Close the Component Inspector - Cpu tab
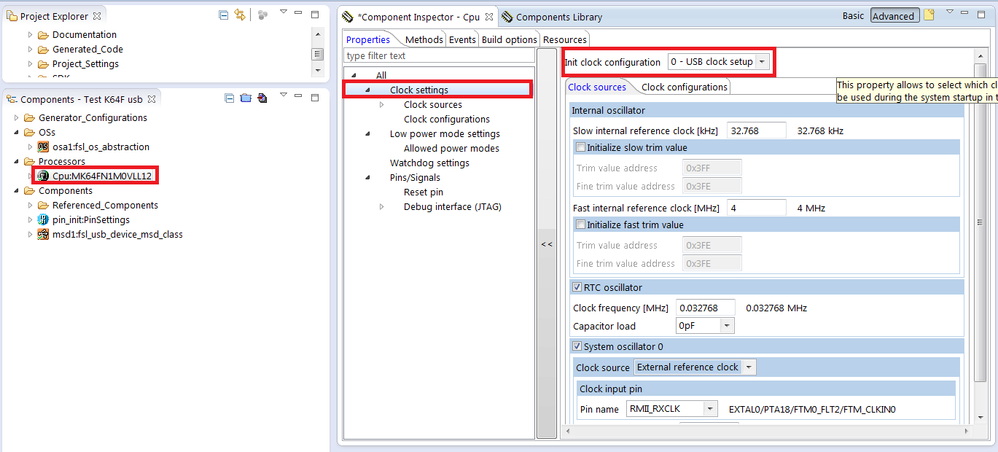Viewport: 998px width, 452px height. (489, 17)
